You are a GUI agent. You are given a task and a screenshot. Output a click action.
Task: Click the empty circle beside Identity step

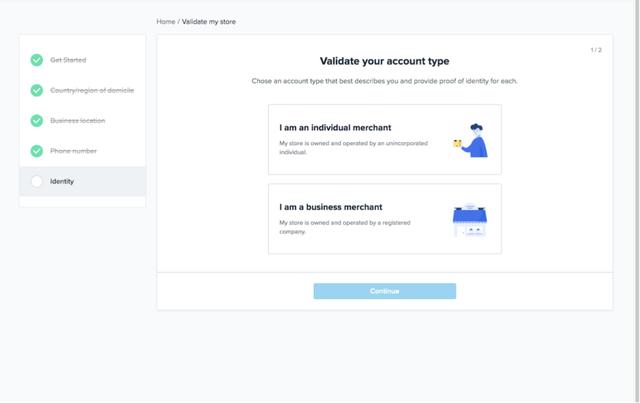coord(37,181)
